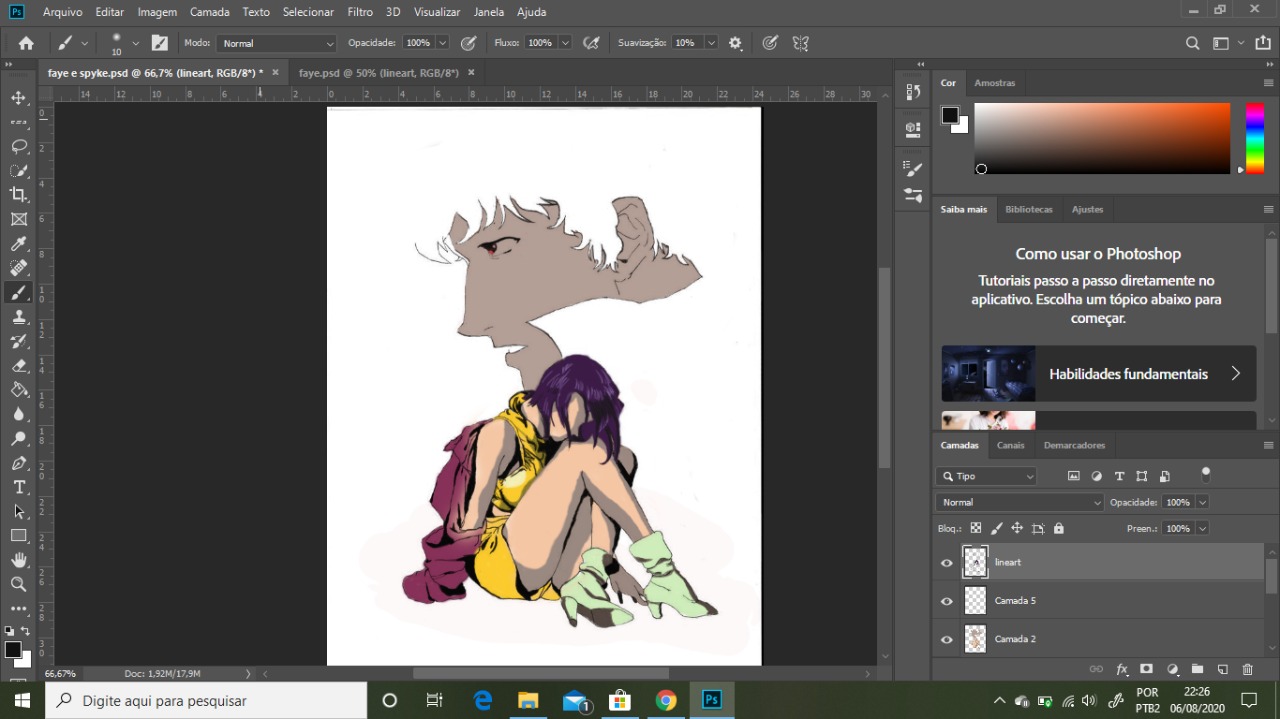Image resolution: width=1280 pixels, height=719 pixels.
Task: Select the Spot Healing Brush tool
Action: click(18, 268)
